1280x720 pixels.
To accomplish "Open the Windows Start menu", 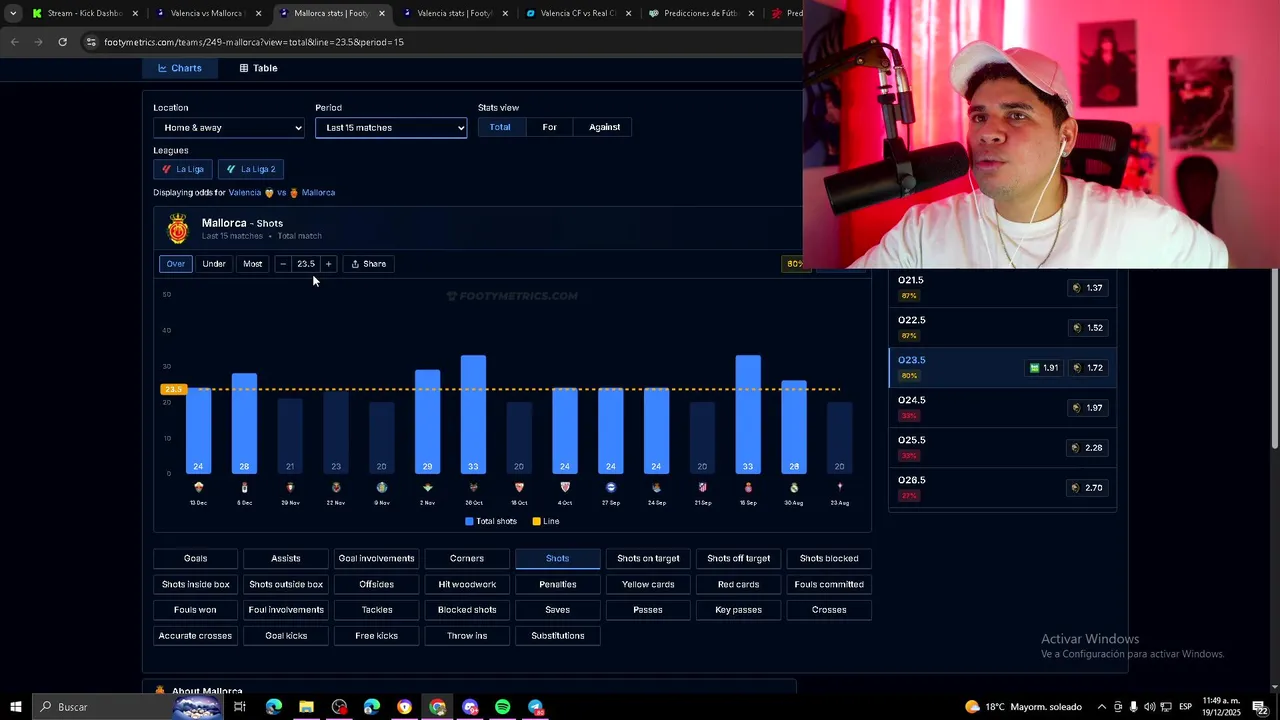I will click(x=16, y=707).
